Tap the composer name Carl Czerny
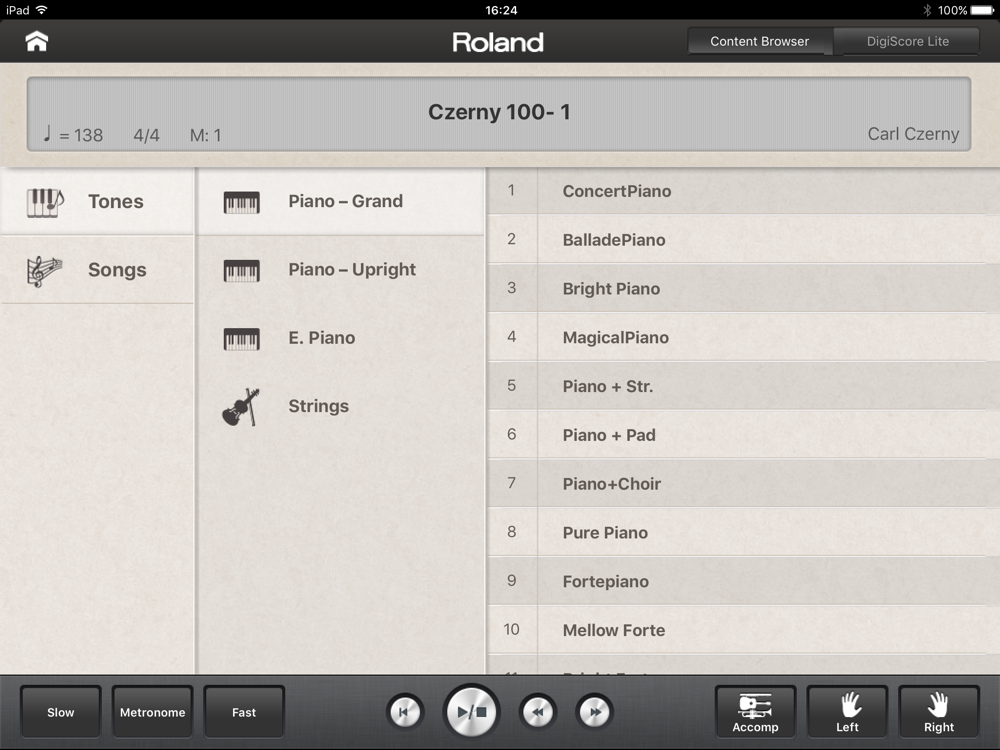The width and height of the screenshot is (1000, 750). pos(913,134)
